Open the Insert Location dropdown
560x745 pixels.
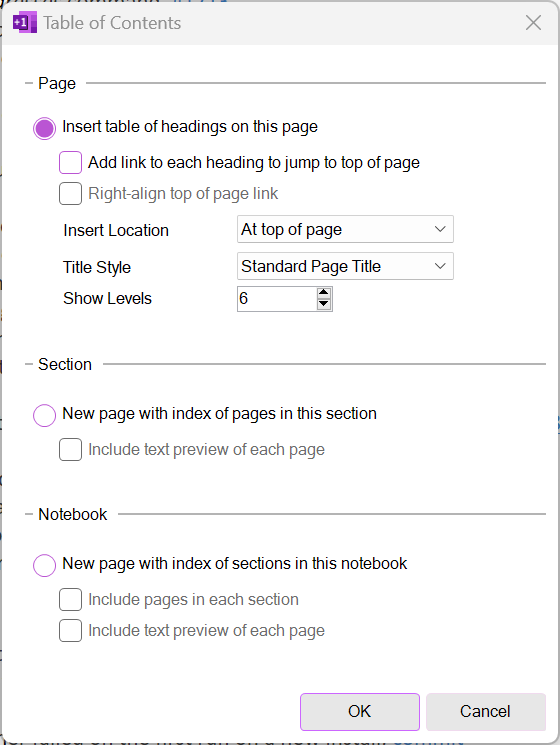[x=345, y=229]
